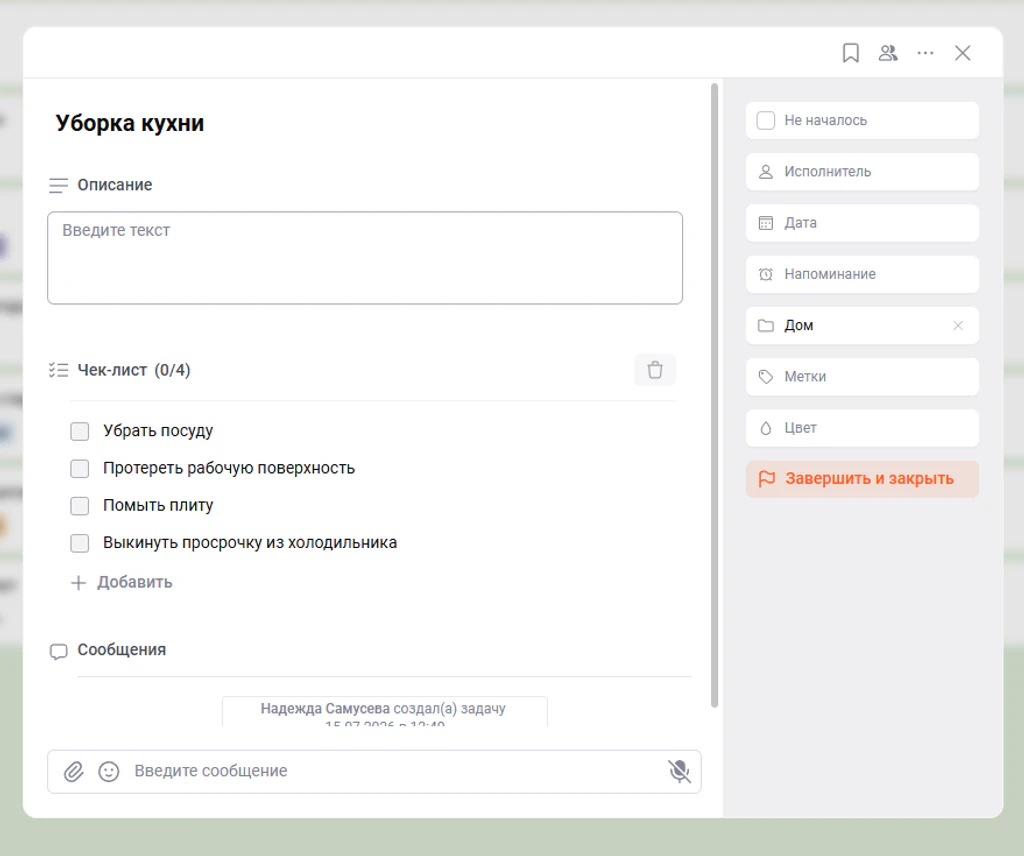The height and width of the screenshot is (856, 1024).
Task: Open the three-dots more options menu
Action: pyautogui.click(x=925, y=53)
